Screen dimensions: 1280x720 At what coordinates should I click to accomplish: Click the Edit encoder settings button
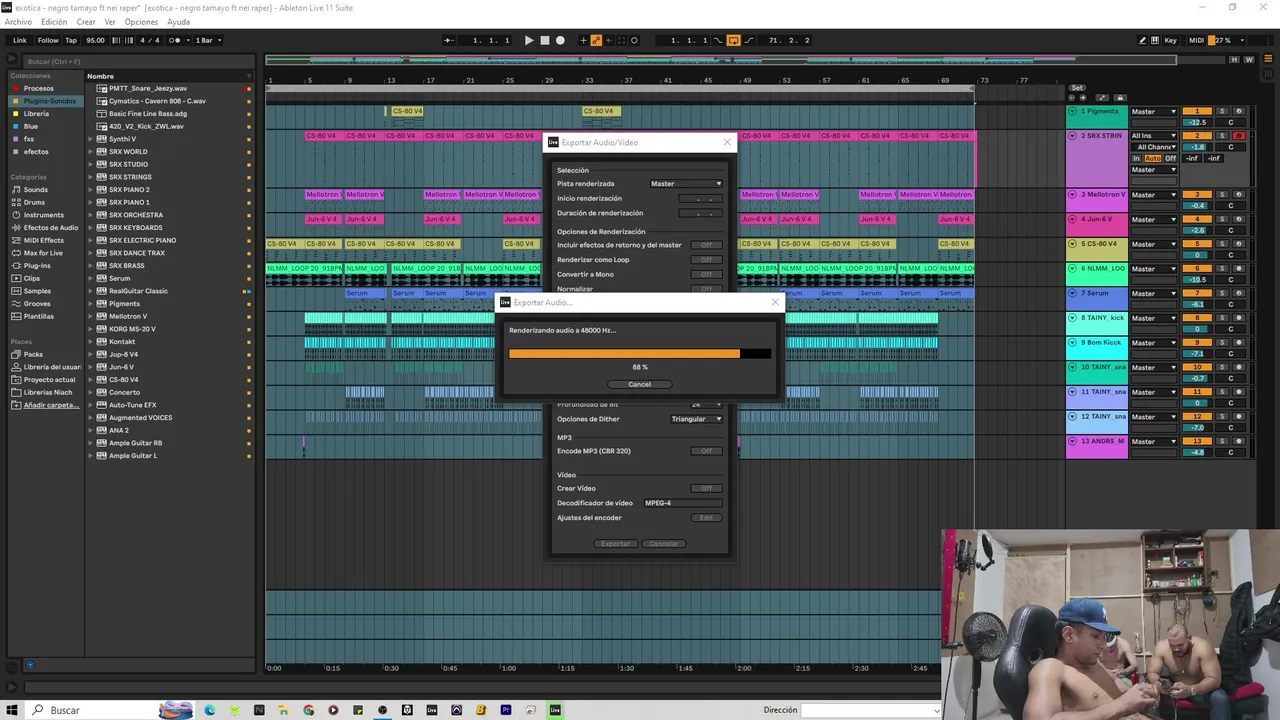[706, 518]
